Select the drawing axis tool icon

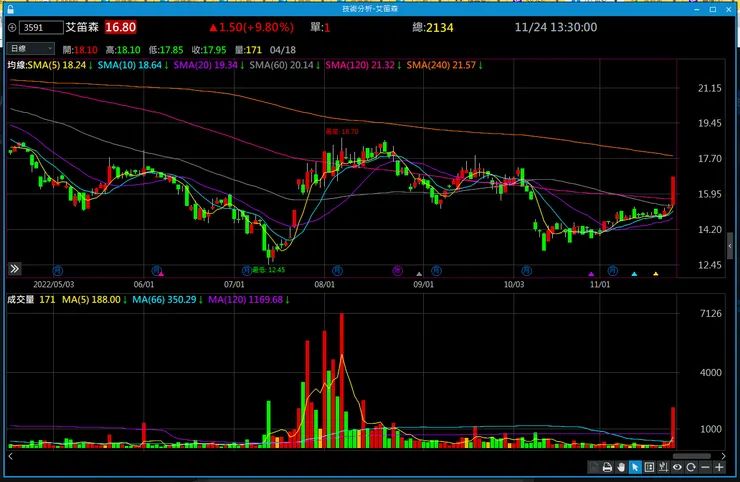[x=664, y=467]
